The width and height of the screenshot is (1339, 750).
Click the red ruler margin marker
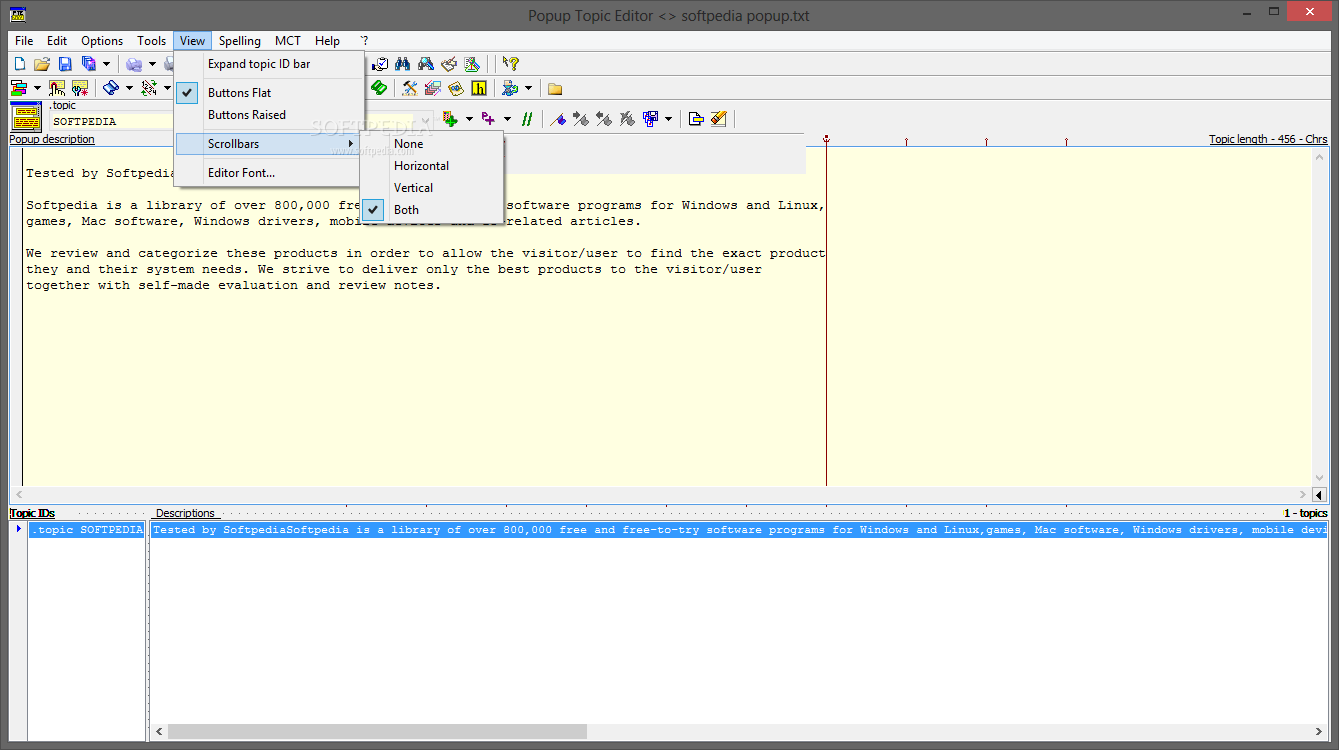point(826,140)
